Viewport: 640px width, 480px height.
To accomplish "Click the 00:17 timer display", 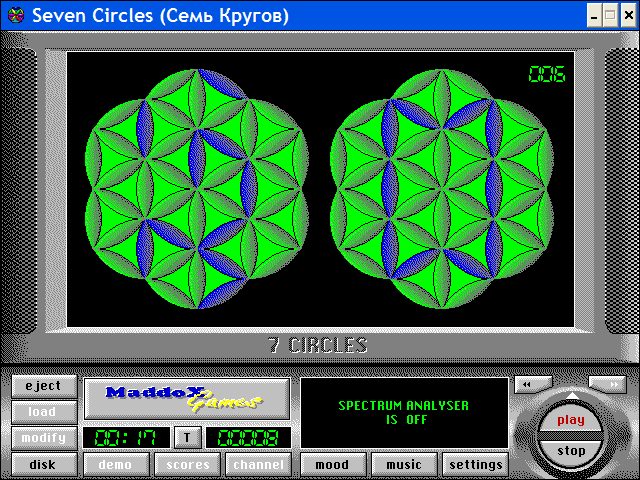I will (126, 438).
